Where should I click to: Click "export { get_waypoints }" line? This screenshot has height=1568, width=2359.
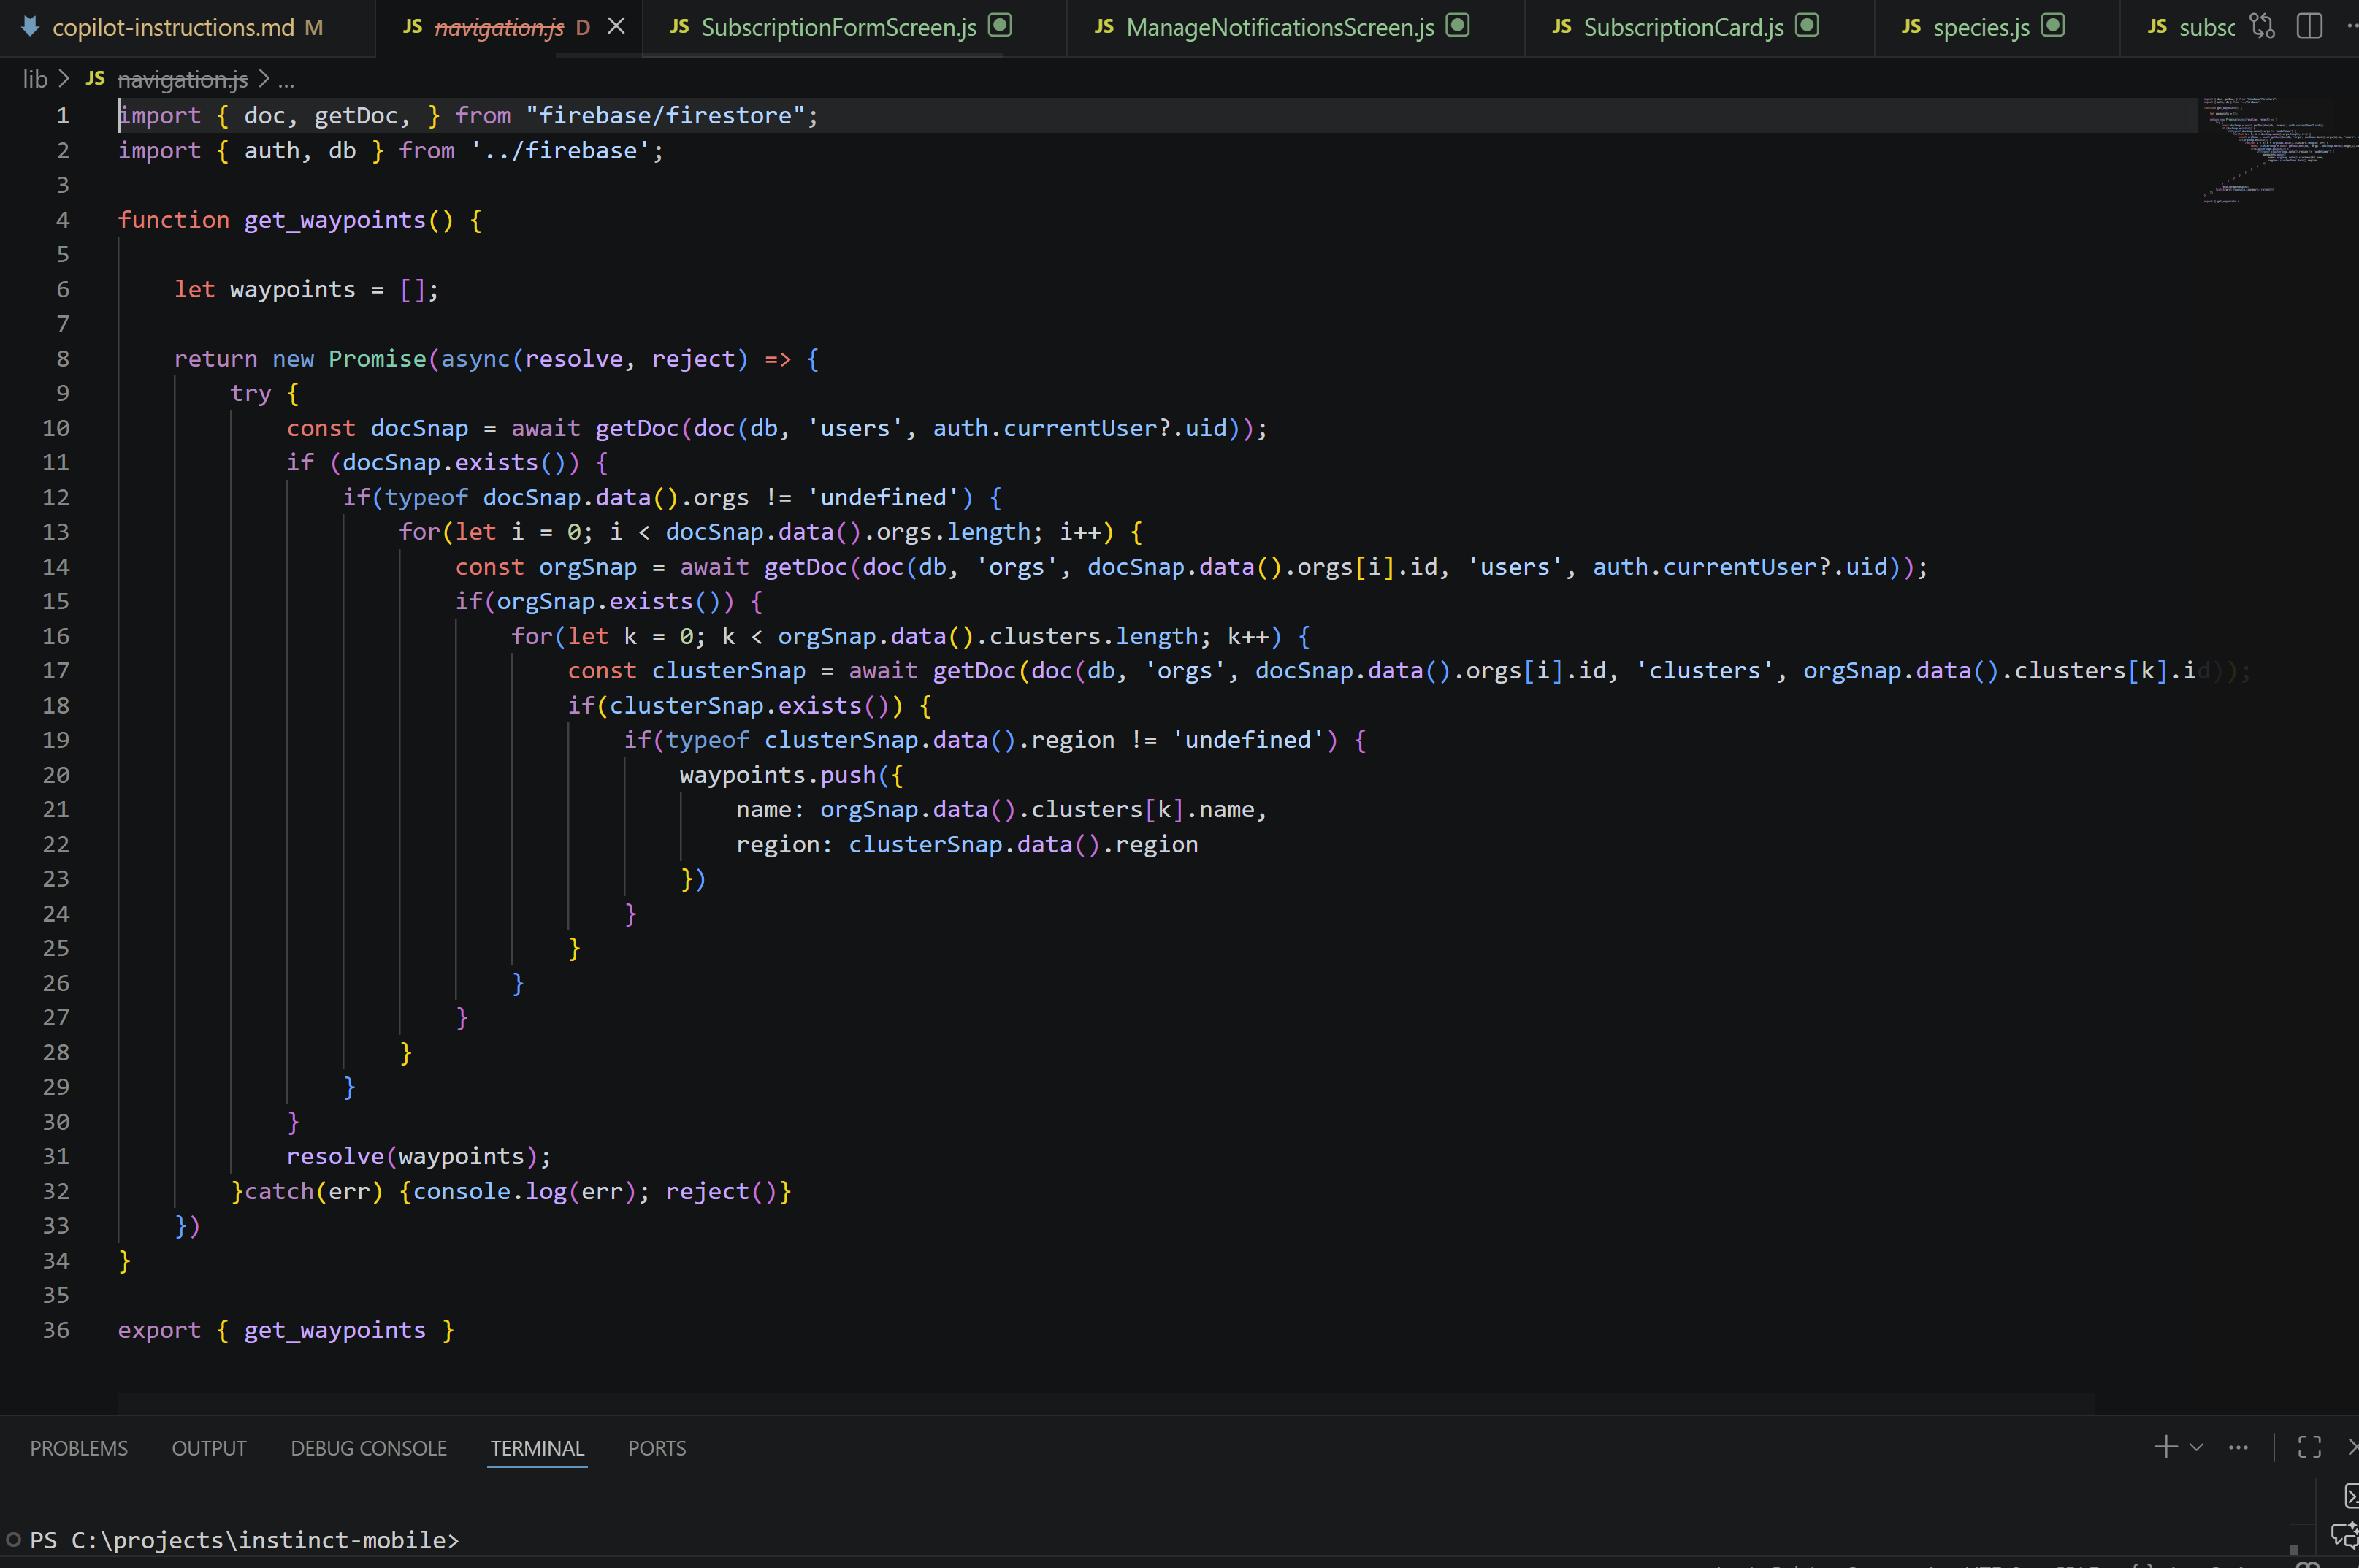pos(286,1329)
